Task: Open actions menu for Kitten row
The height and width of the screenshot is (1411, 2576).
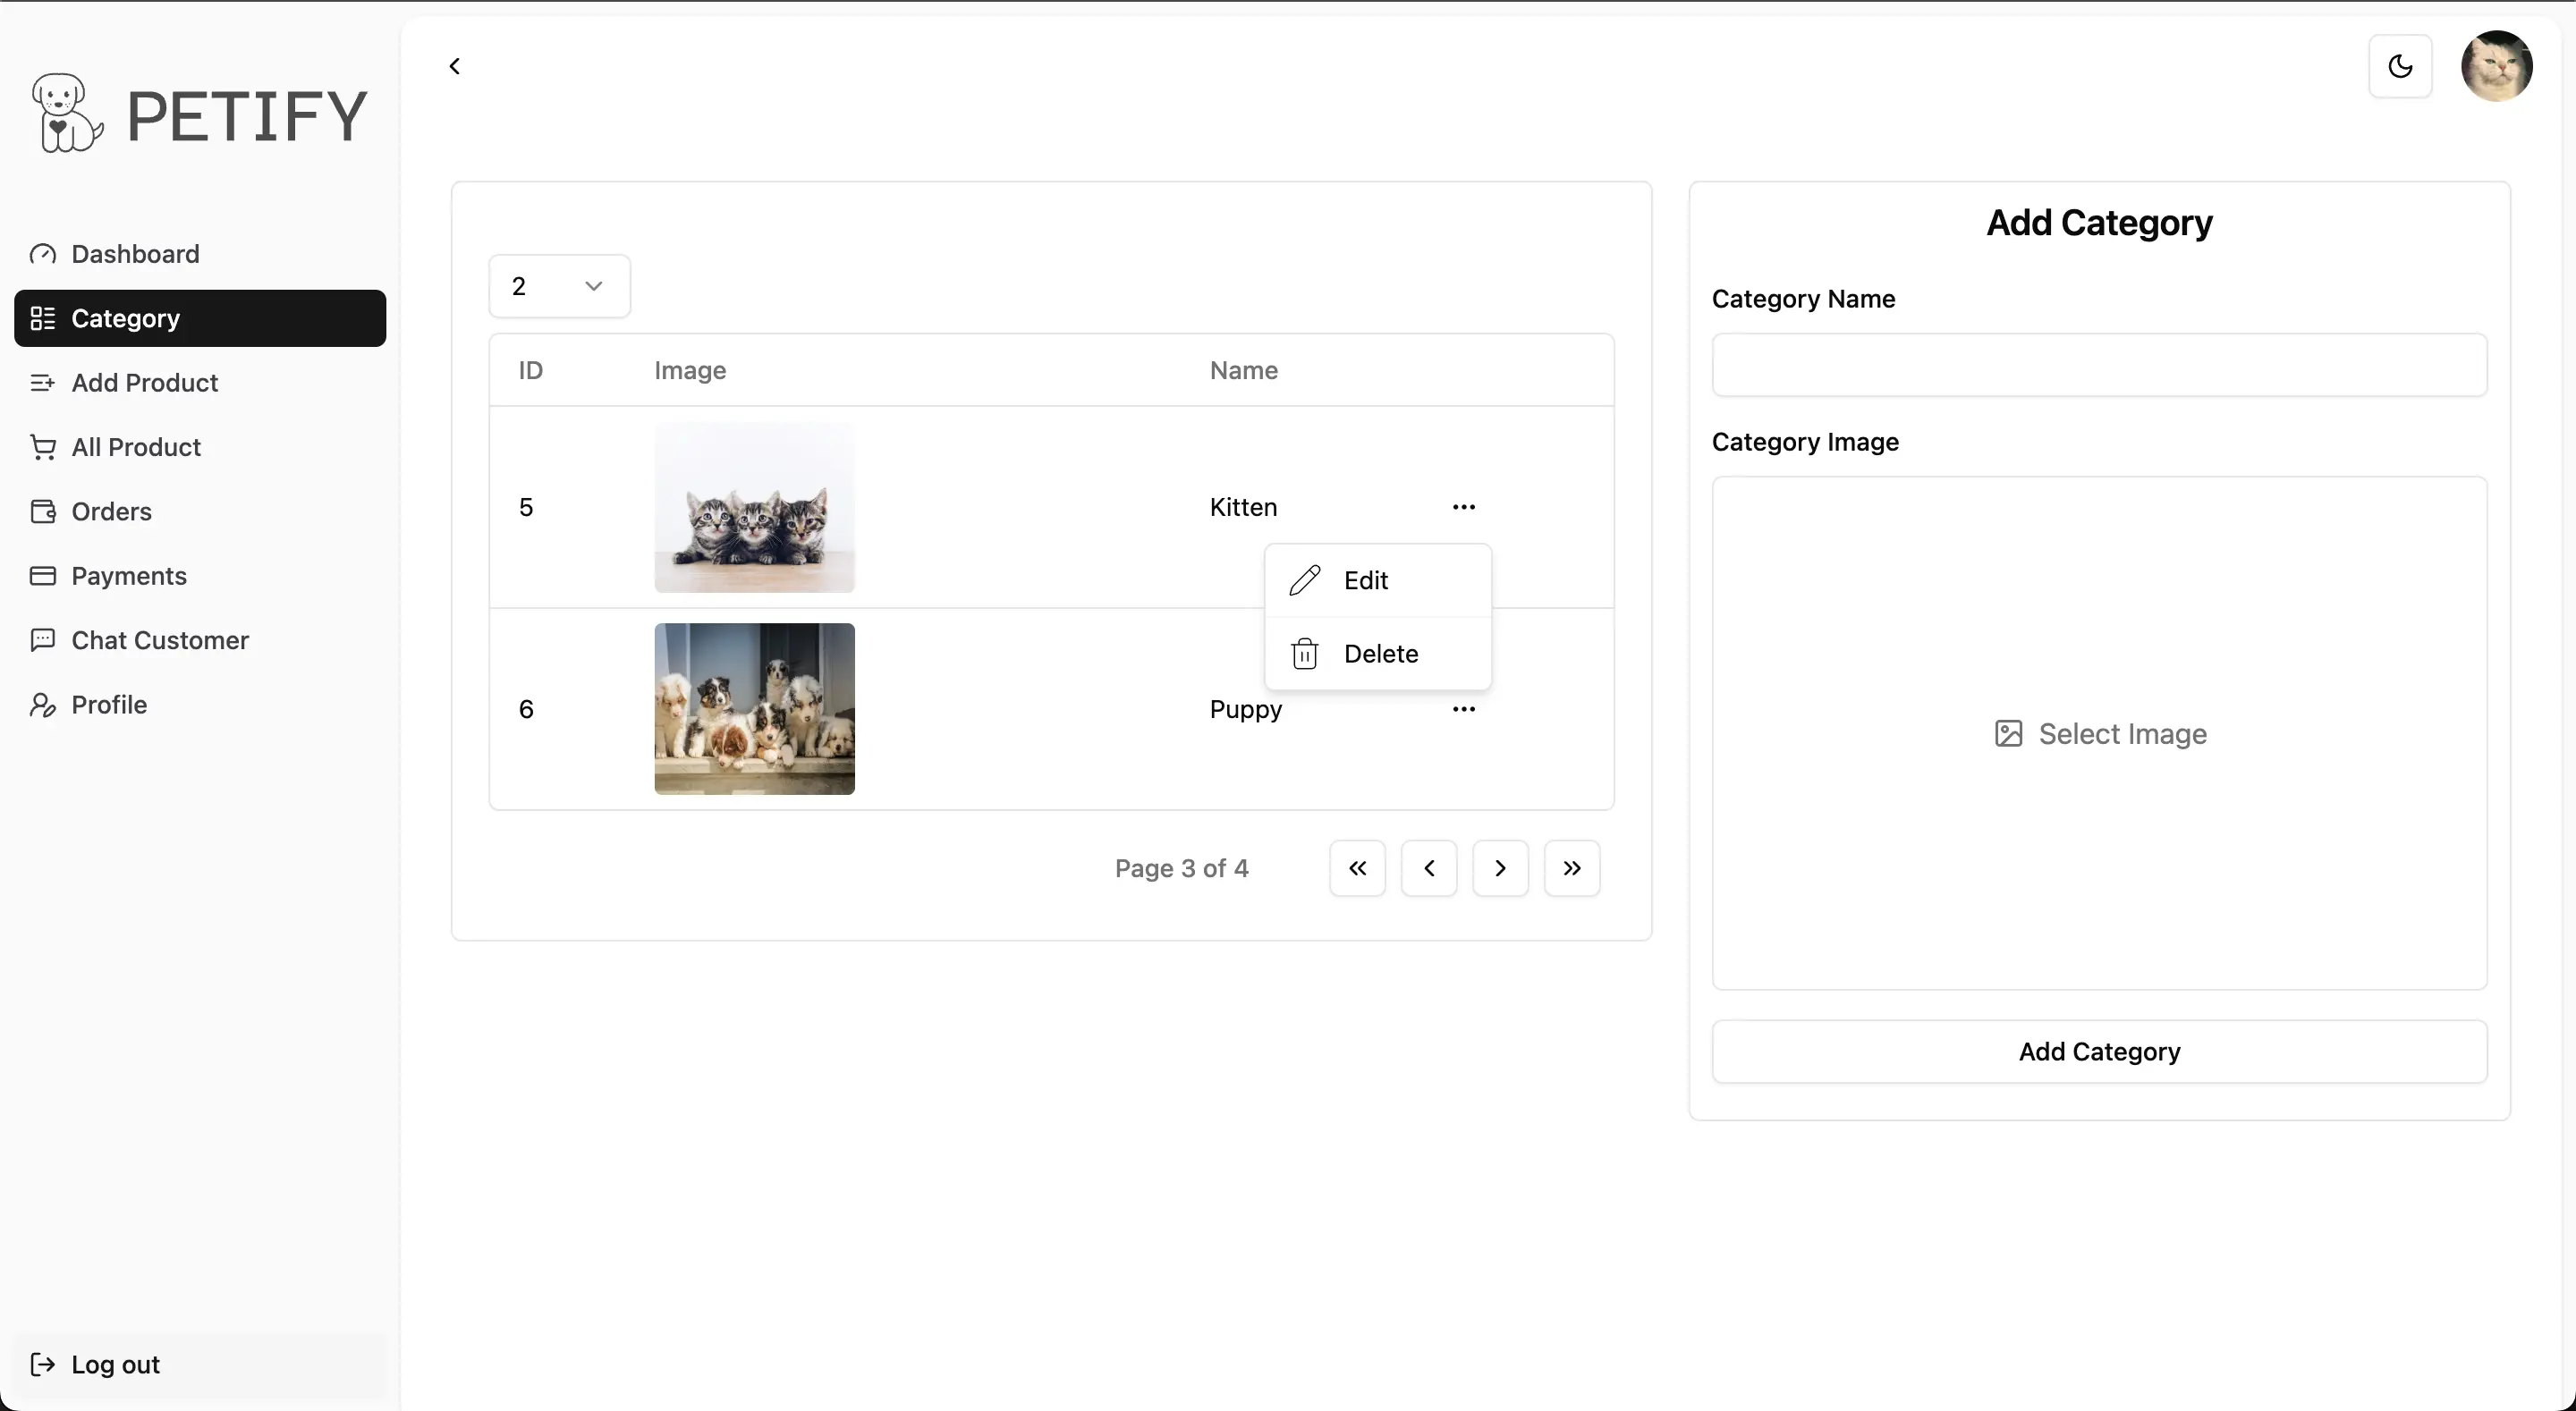Action: (x=1463, y=507)
